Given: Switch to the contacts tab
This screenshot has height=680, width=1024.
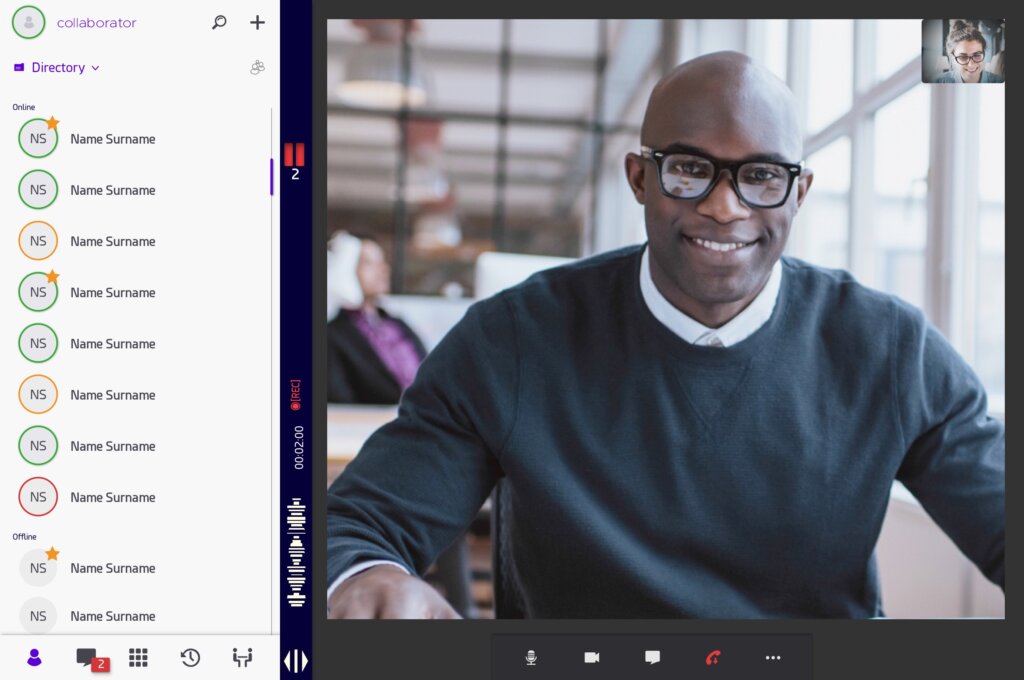Looking at the screenshot, I should (35, 657).
